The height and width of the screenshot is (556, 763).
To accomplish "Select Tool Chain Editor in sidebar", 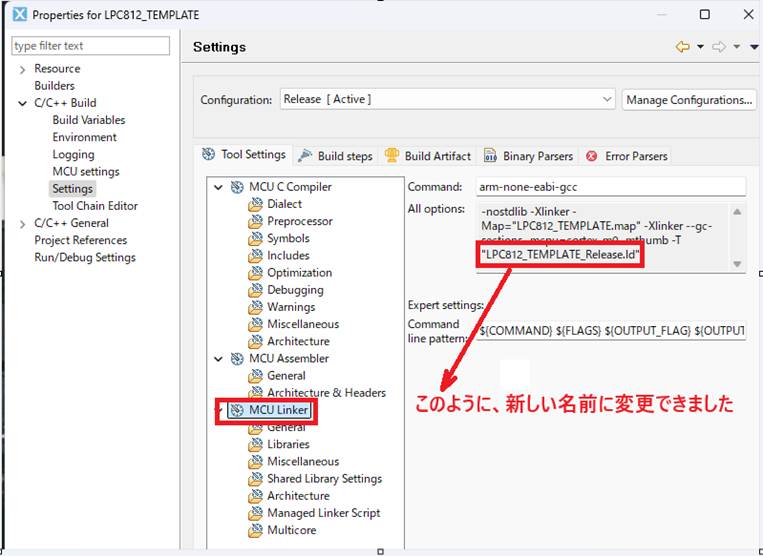I will coord(95,206).
